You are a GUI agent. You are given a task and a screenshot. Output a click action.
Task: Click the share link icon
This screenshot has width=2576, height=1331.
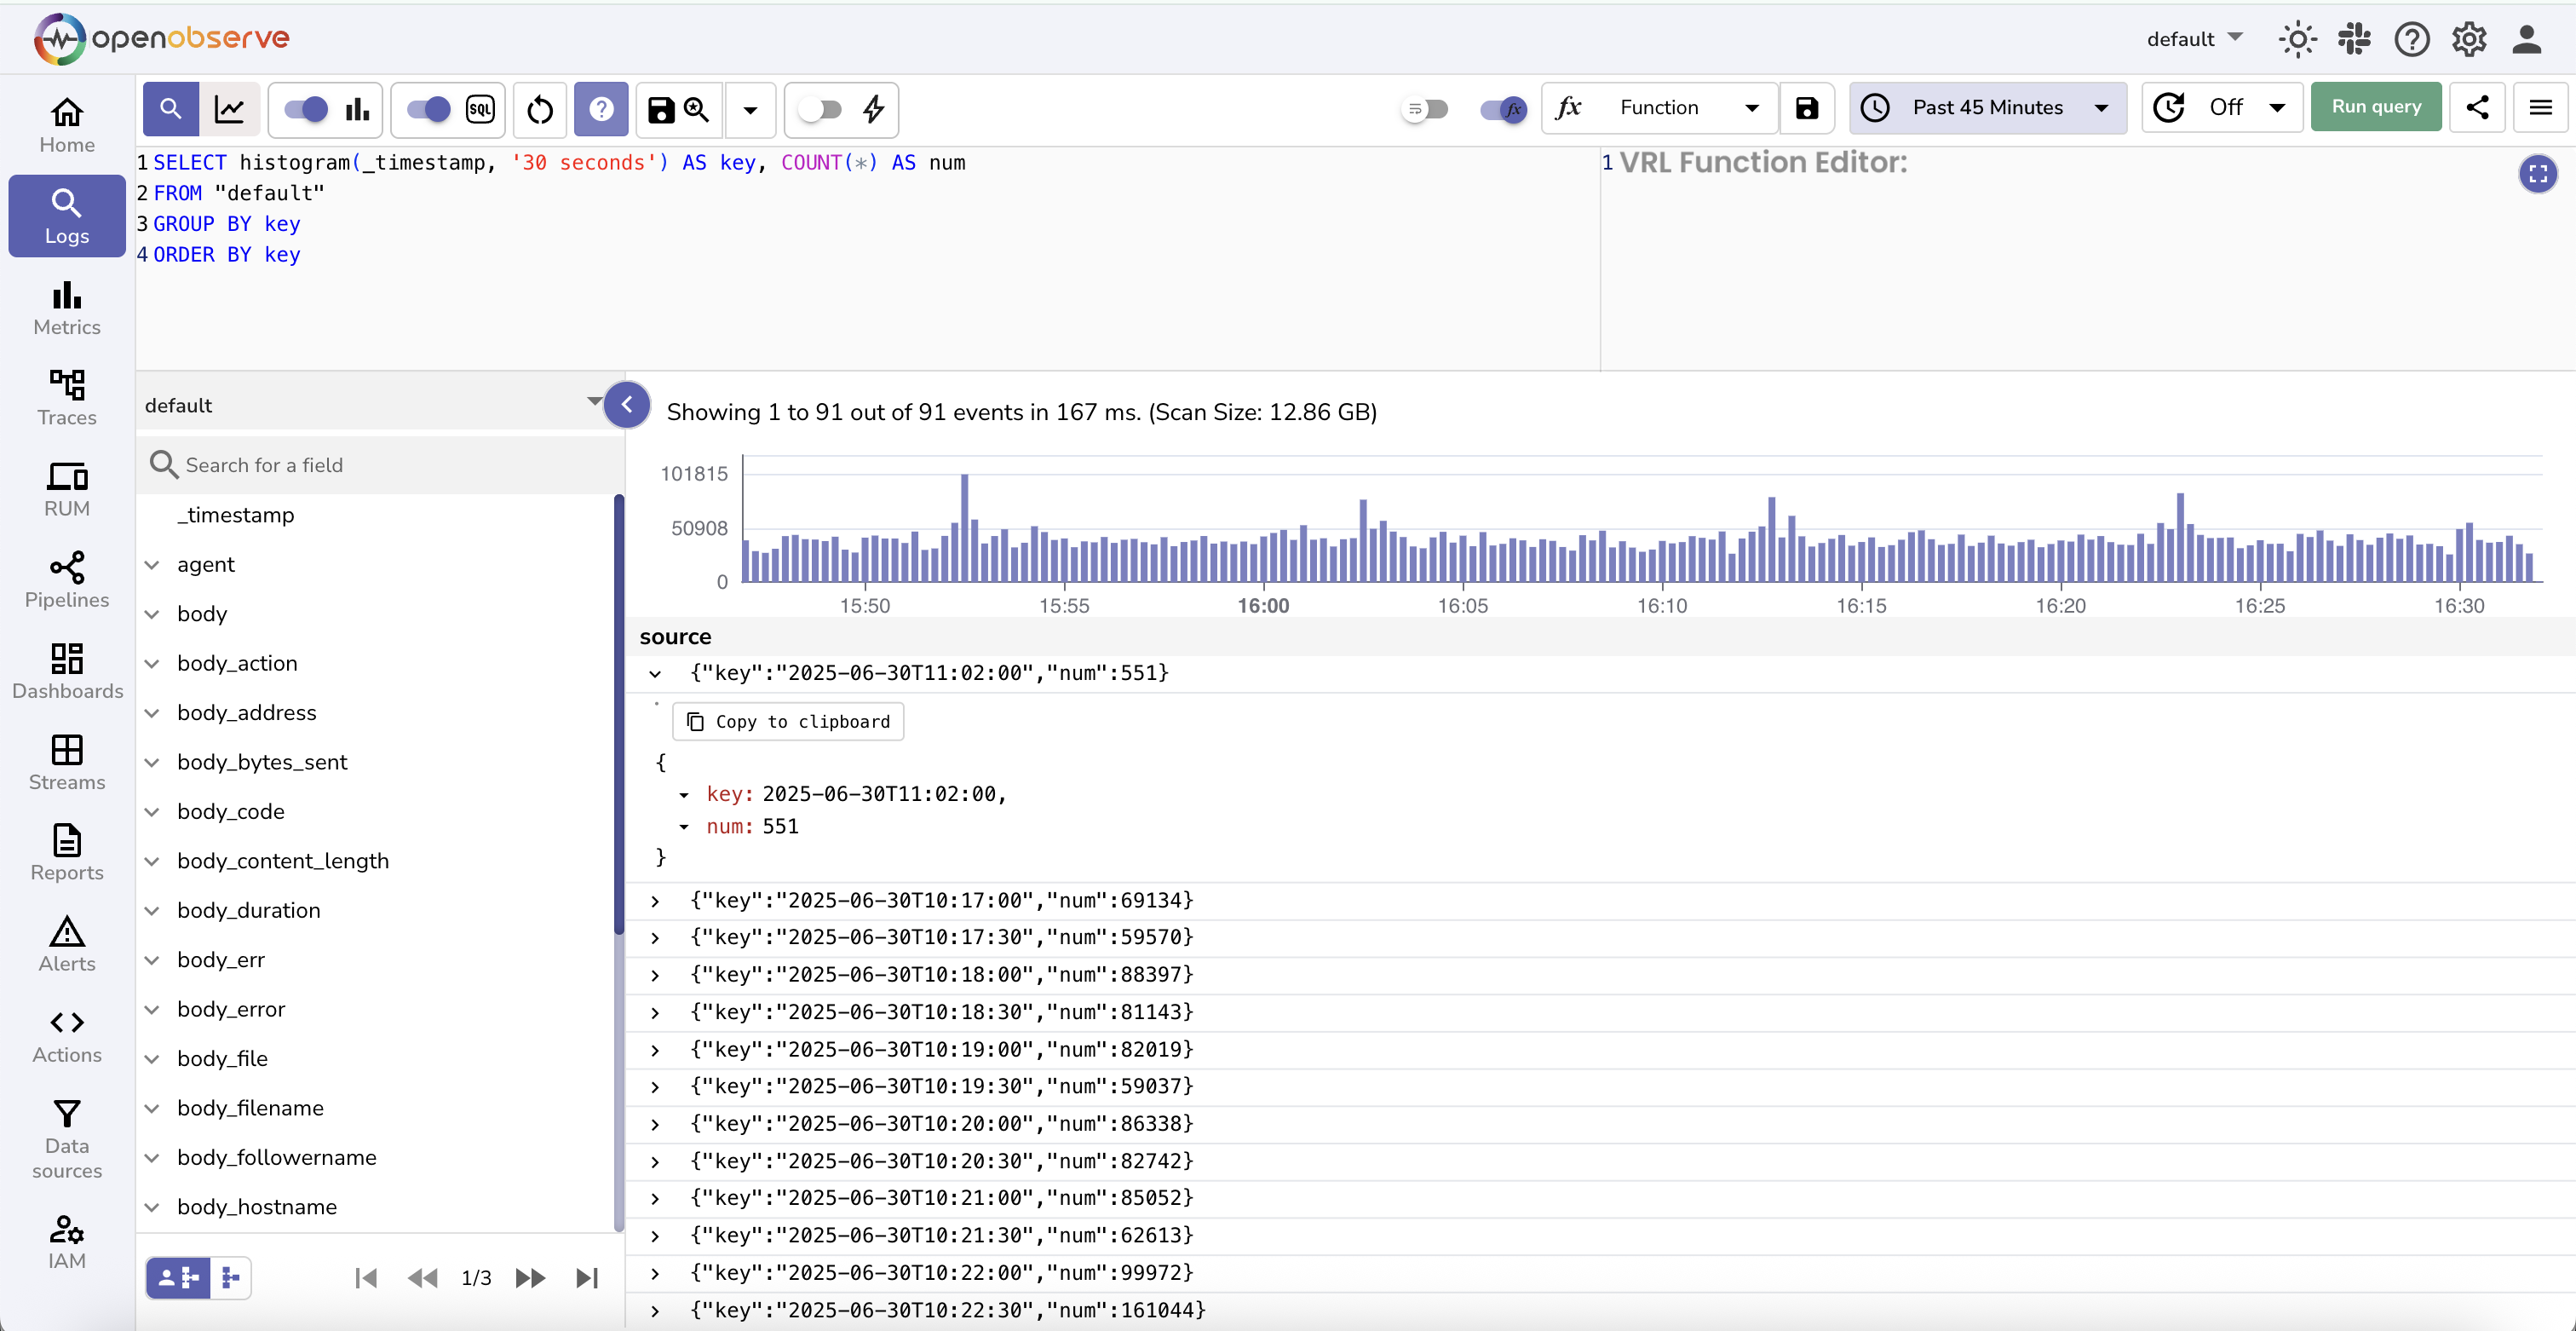[2476, 108]
